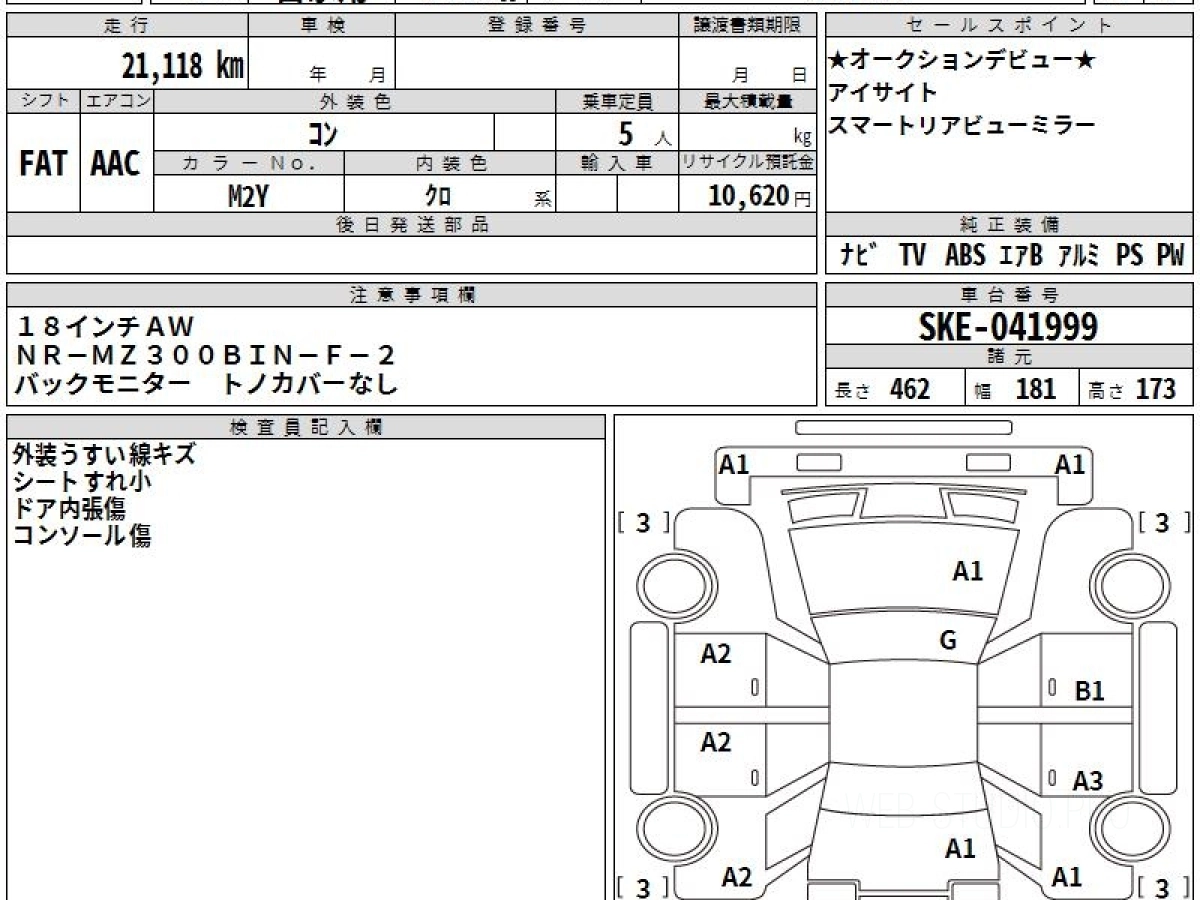This screenshot has width=1200, height=900.
Task: Select chassis number SKE-041999
Action: pos(1008,326)
